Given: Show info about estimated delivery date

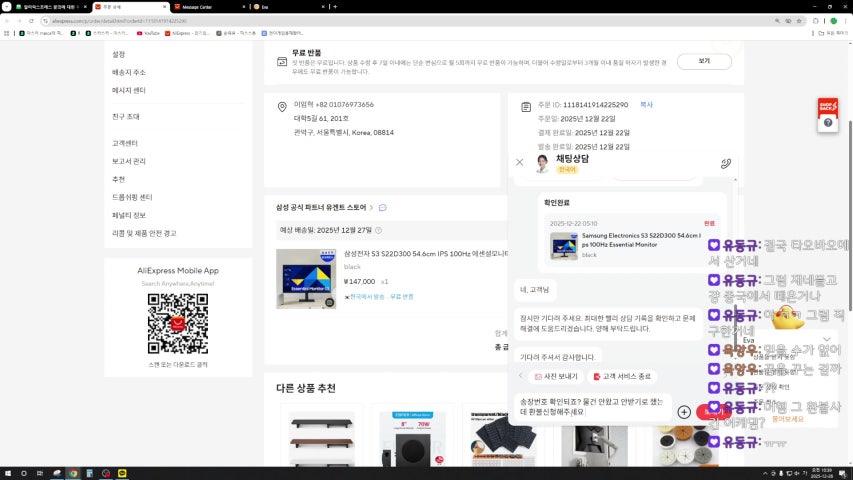Looking at the screenshot, I should click(x=379, y=230).
